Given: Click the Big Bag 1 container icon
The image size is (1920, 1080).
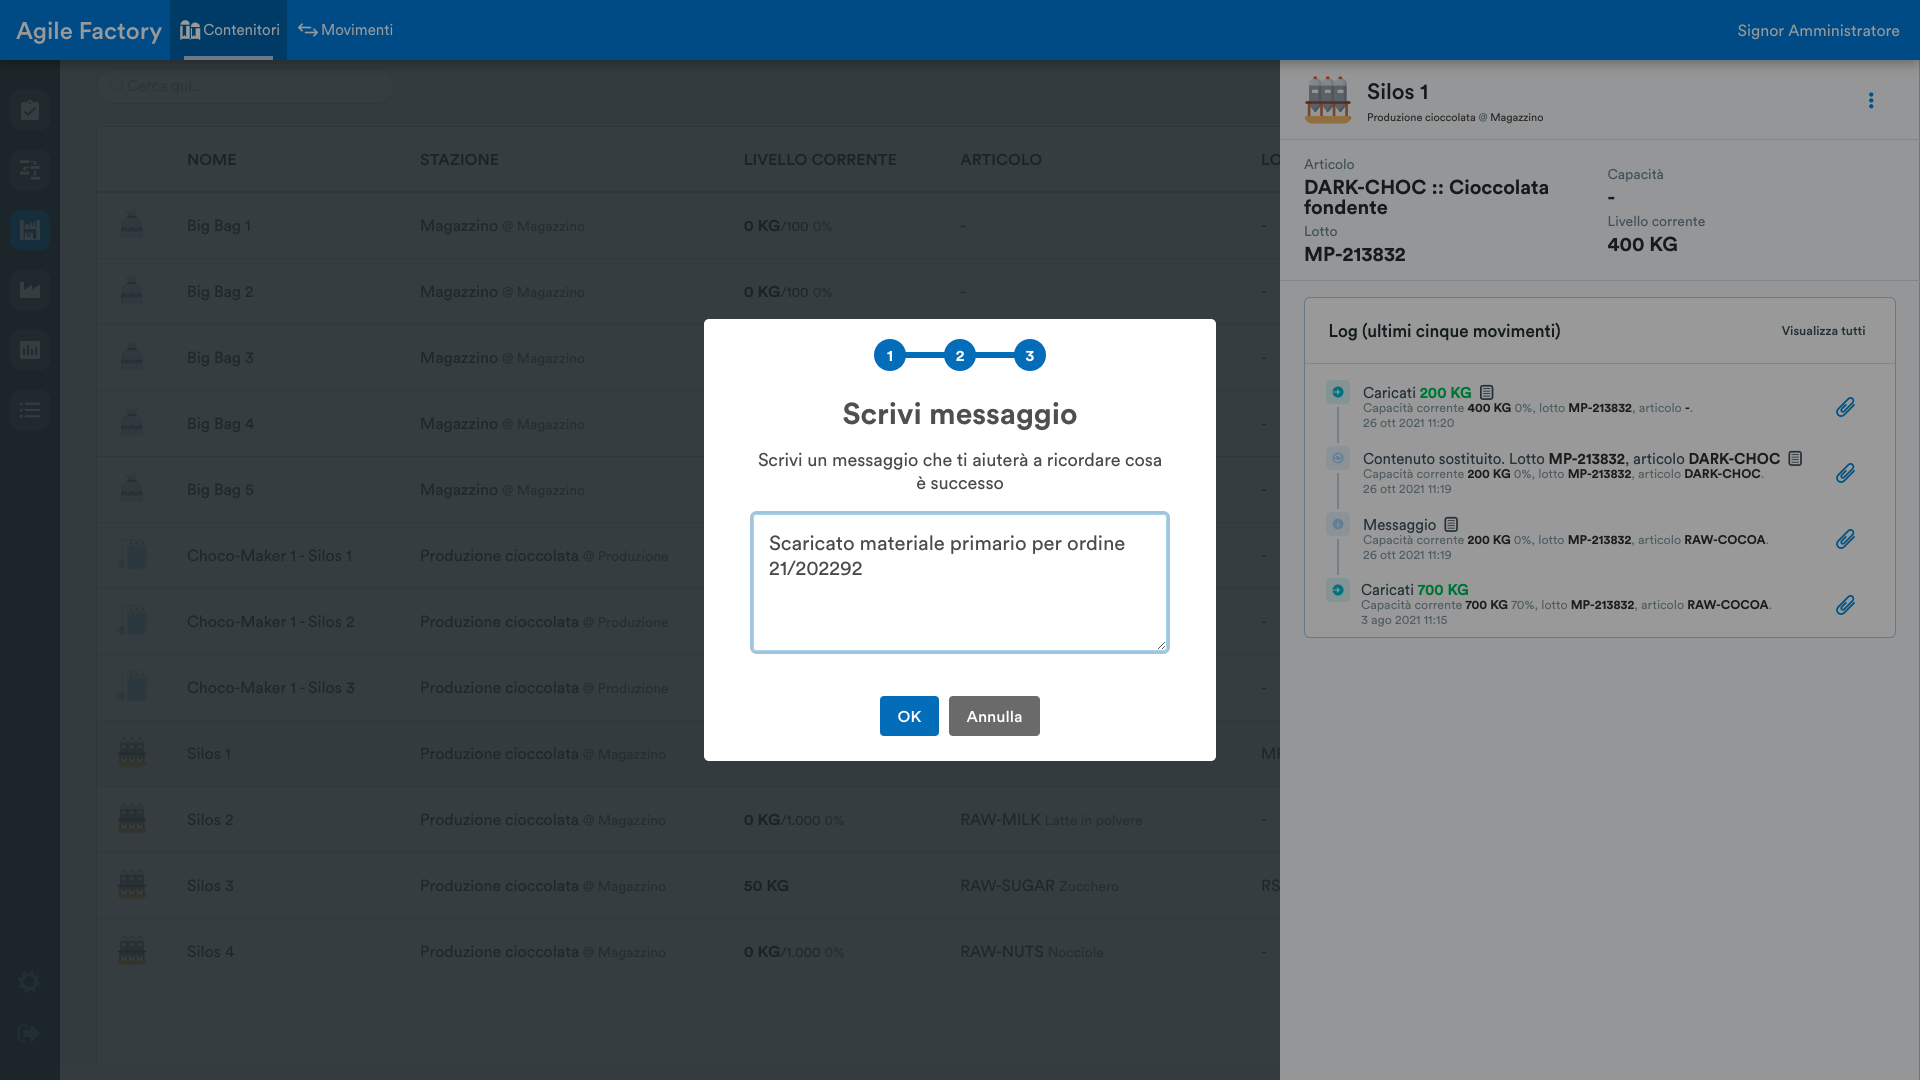Looking at the screenshot, I should 132,226.
